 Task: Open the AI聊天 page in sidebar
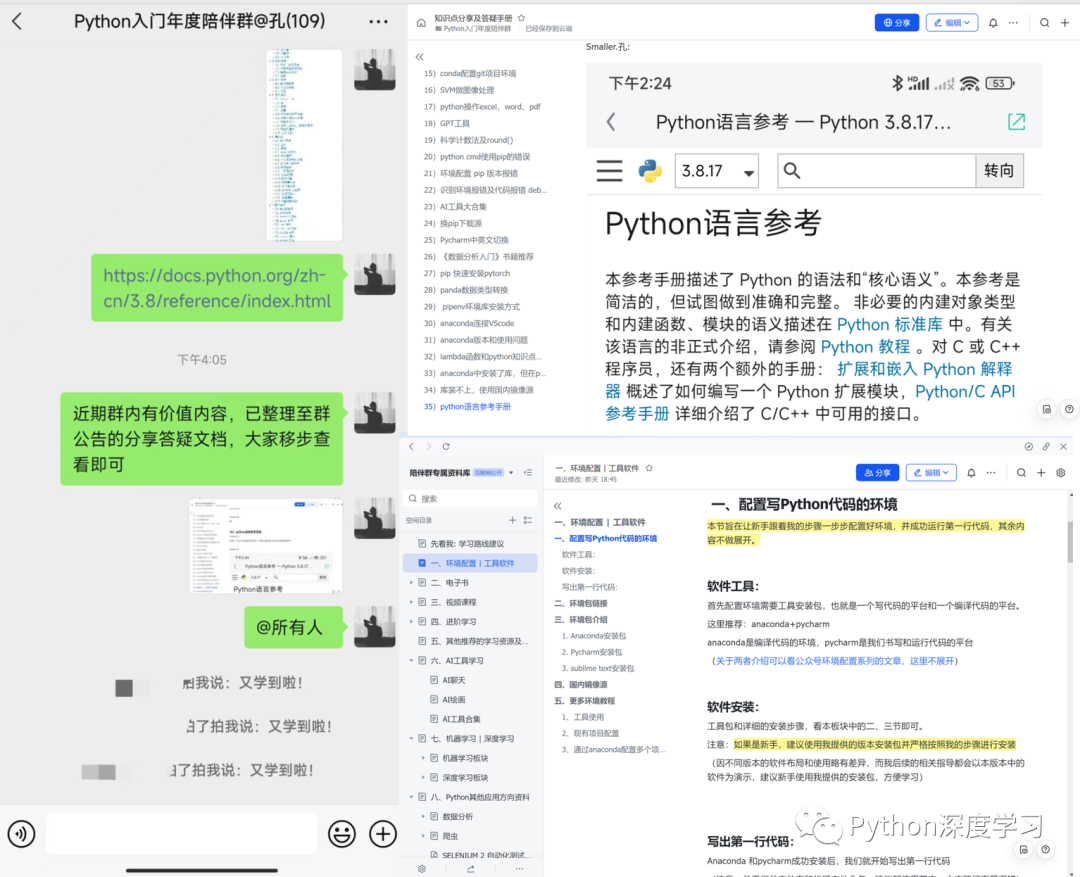[x=454, y=680]
